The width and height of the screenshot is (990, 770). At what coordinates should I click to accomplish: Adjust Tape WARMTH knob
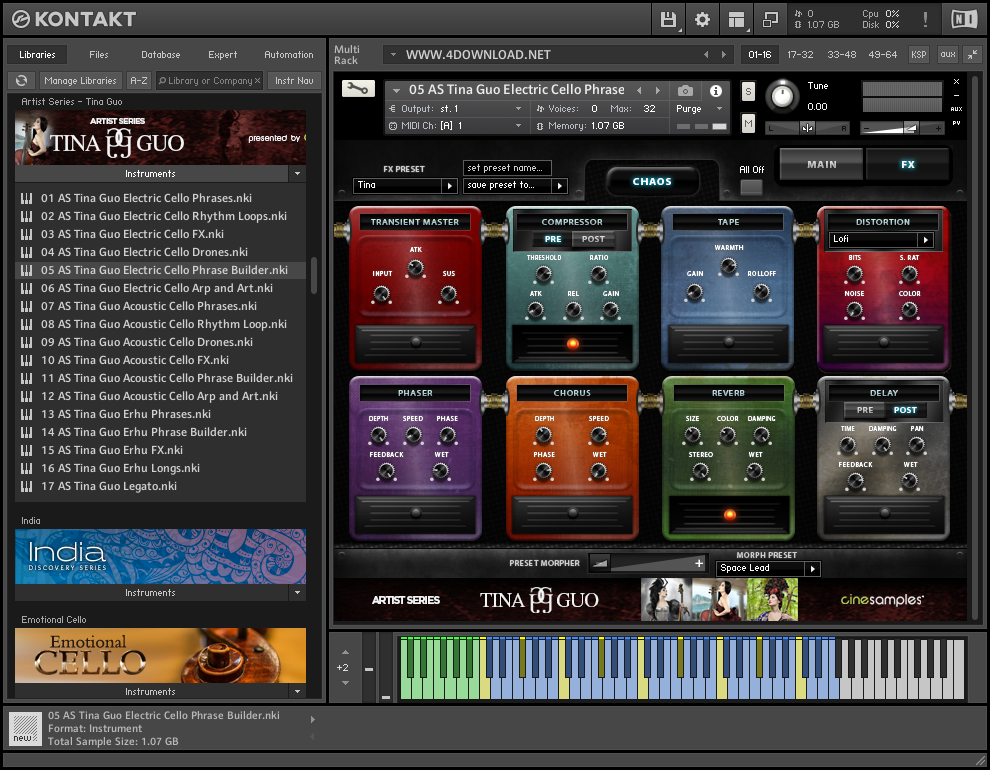(x=729, y=267)
